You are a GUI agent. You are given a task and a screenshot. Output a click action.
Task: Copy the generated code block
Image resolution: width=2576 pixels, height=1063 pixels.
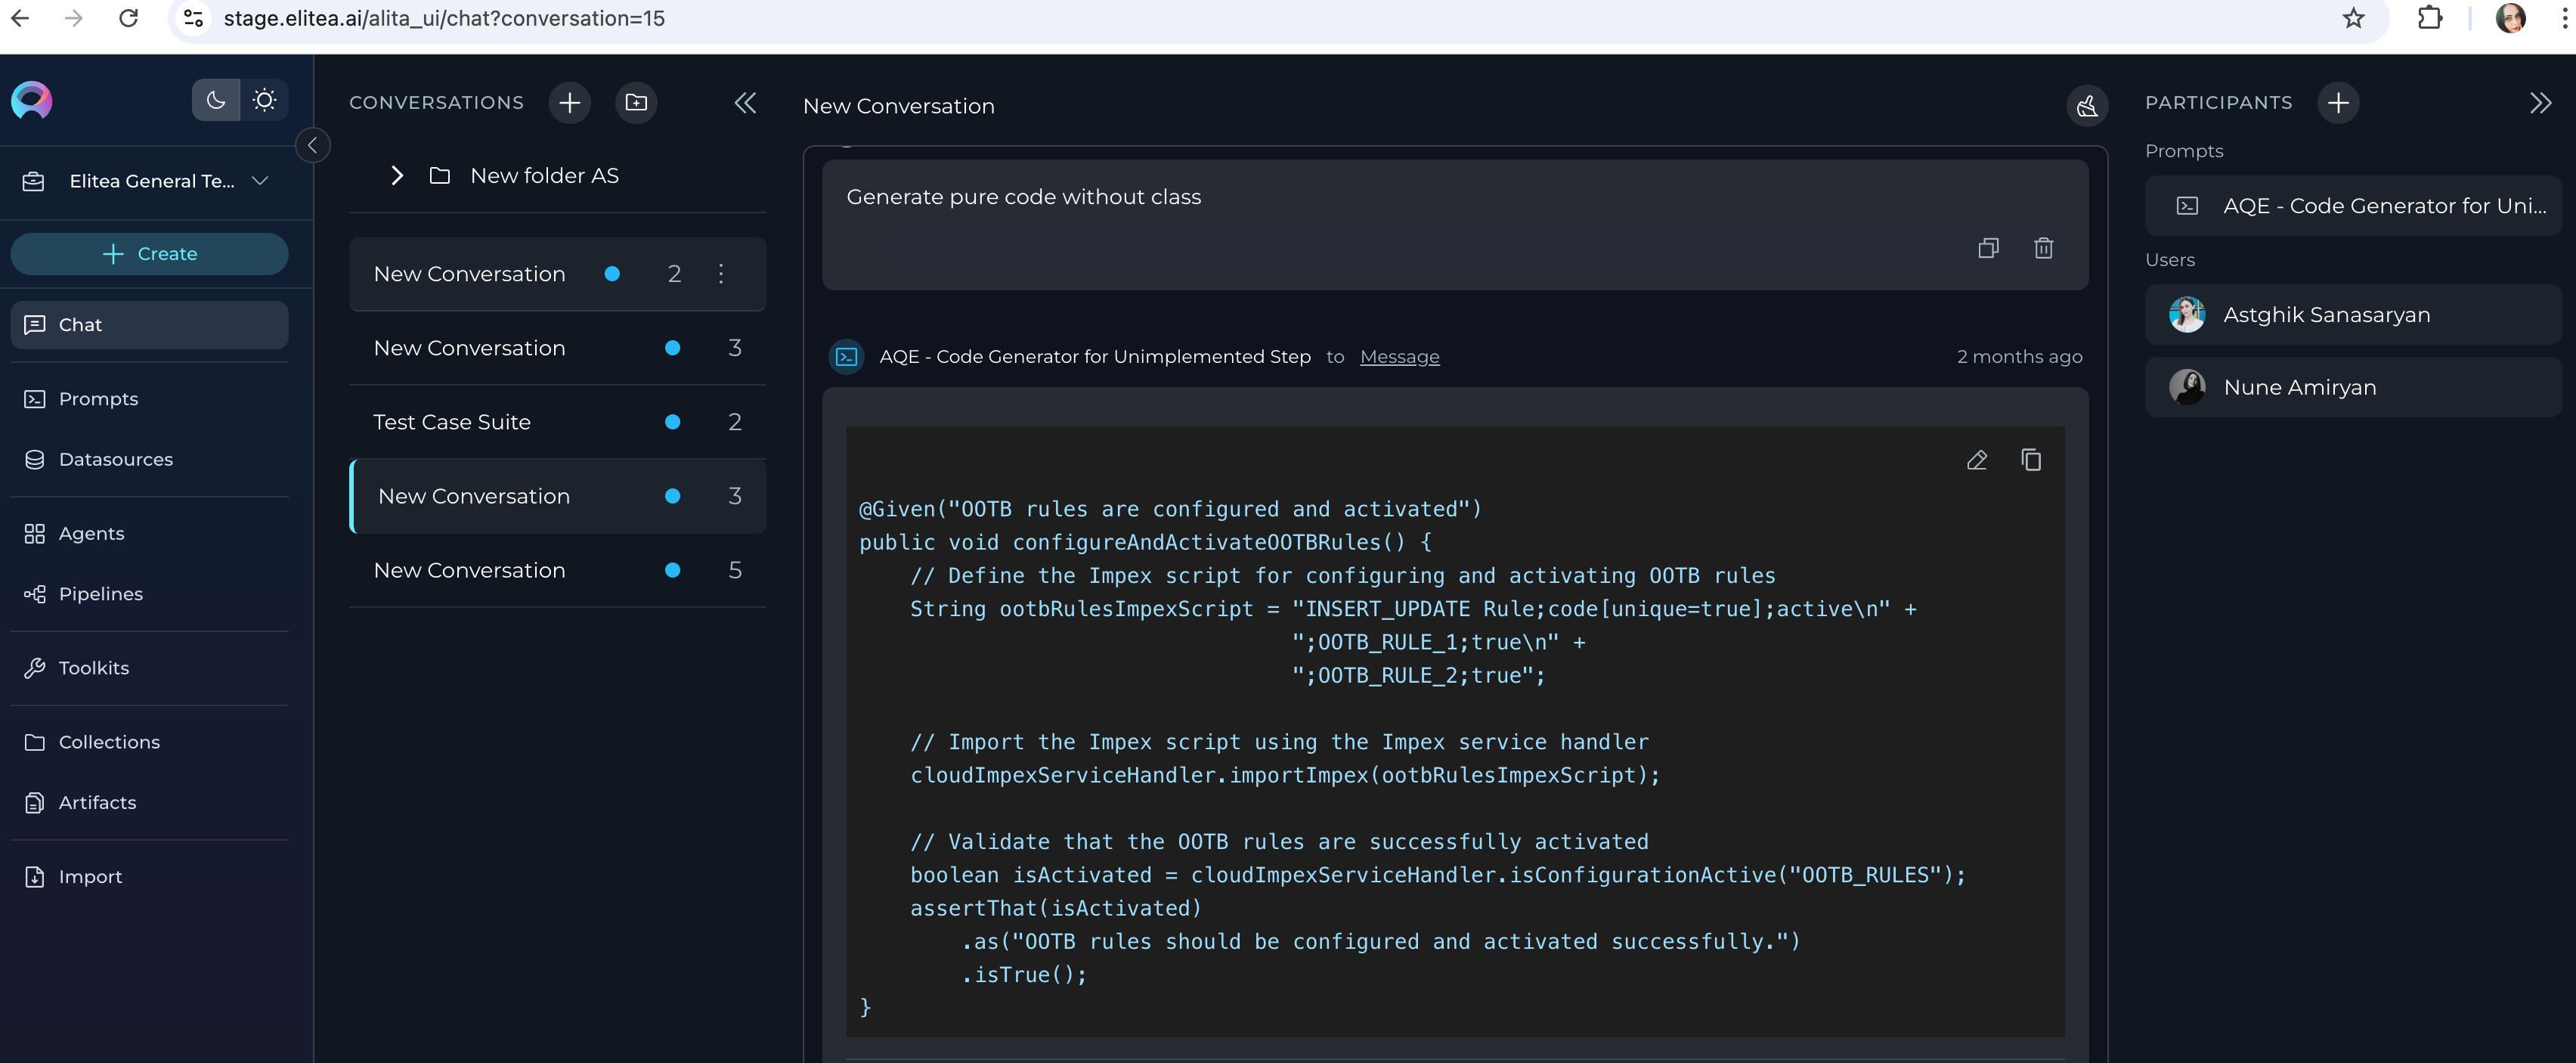(x=2031, y=460)
